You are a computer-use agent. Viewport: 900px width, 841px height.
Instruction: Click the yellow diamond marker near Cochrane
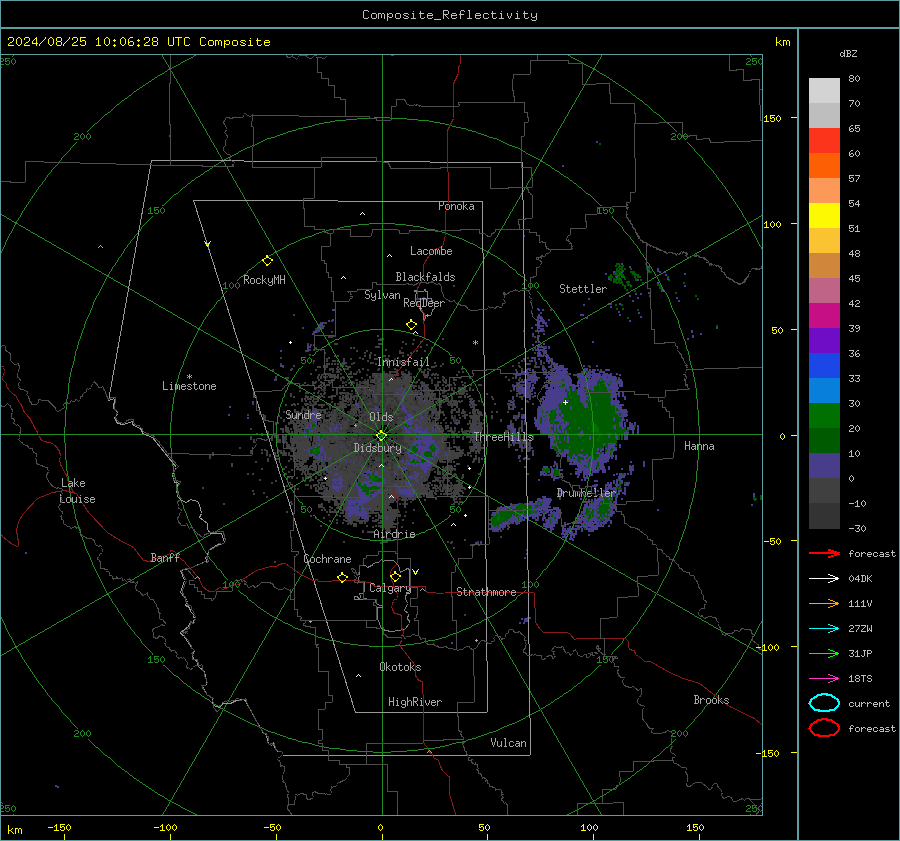(x=343, y=578)
